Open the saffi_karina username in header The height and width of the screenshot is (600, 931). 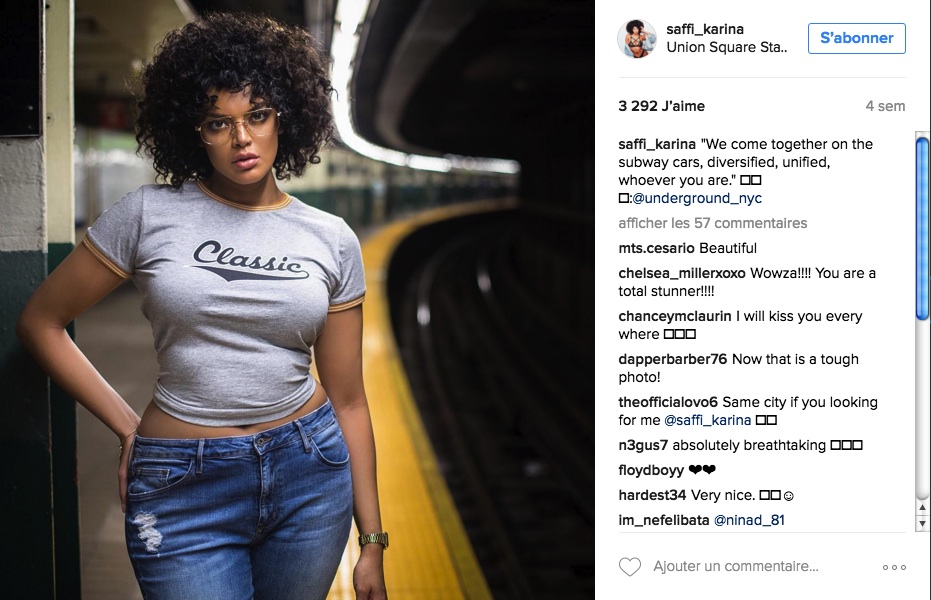[x=705, y=29]
